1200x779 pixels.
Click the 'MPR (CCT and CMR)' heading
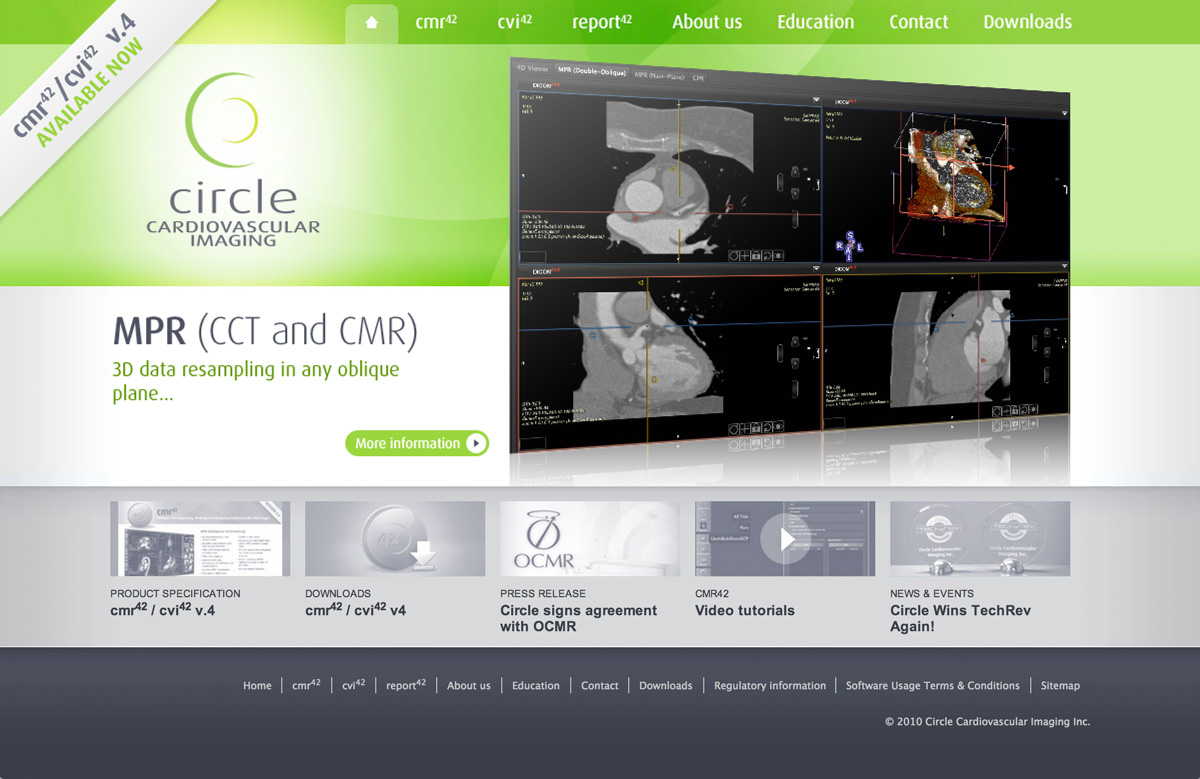(x=265, y=330)
